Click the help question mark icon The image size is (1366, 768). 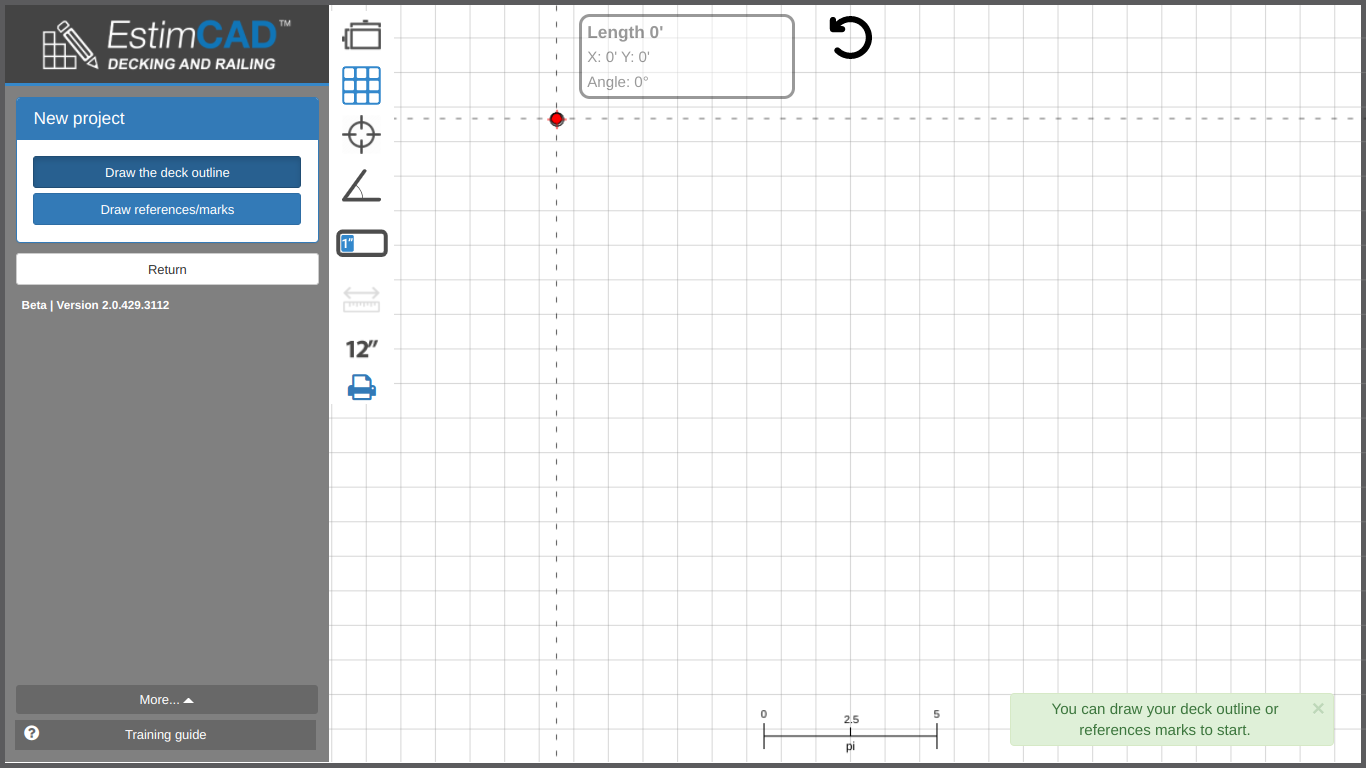(x=32, y=733)
